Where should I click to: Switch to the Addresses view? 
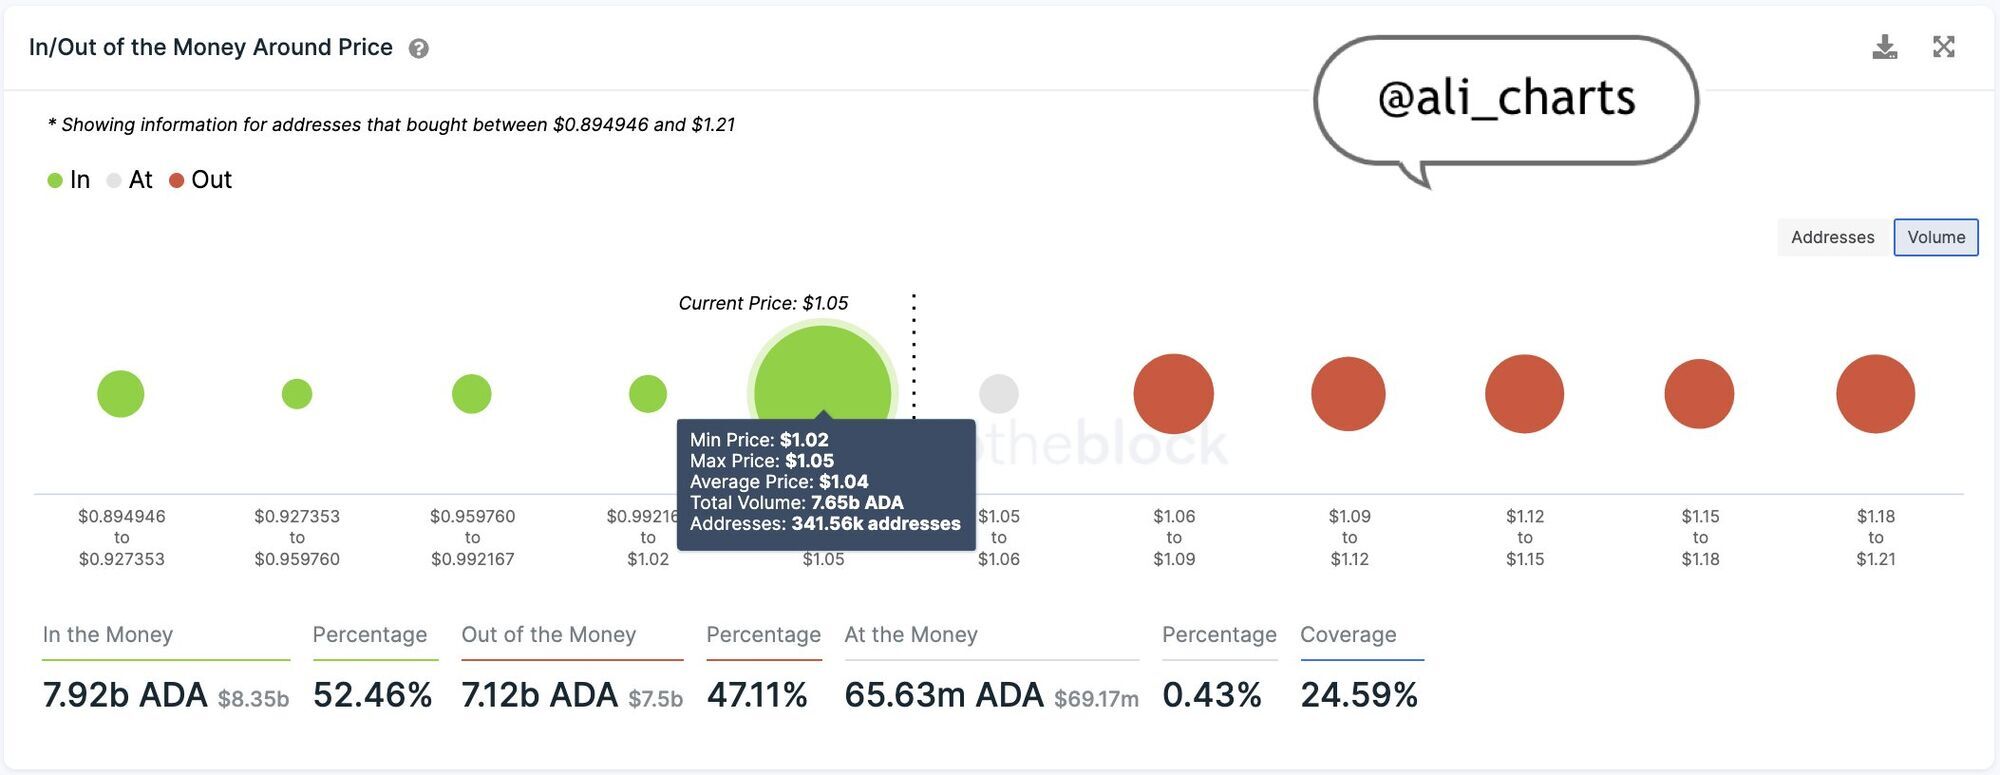(1832, 237)
